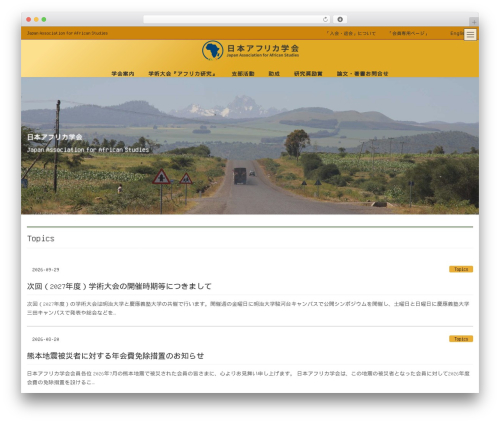Image resolution: width=500 pixels, height=423 pixels.
Task: Click the date above the 学術大会 article
Action: pyautogui.click(x=46, y=270)
